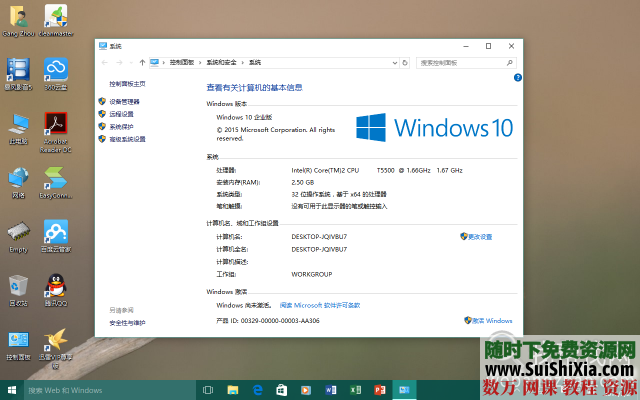Open File Explorer from the taskbar
Screen dimensions: 640x400
pos(232,390)
